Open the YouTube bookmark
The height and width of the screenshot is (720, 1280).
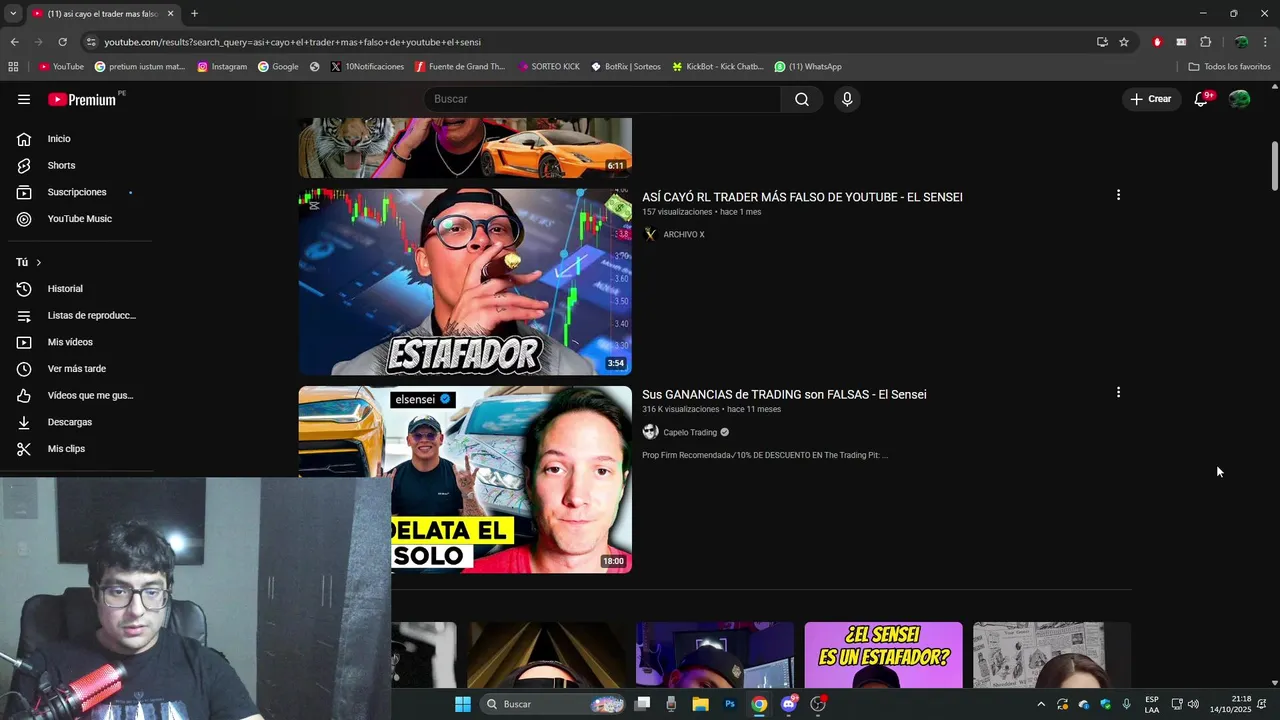pyautogui.click(x=61, y=67)
